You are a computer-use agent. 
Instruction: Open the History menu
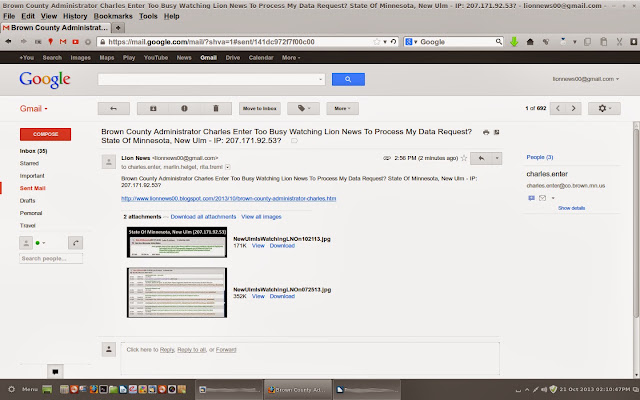75,16
